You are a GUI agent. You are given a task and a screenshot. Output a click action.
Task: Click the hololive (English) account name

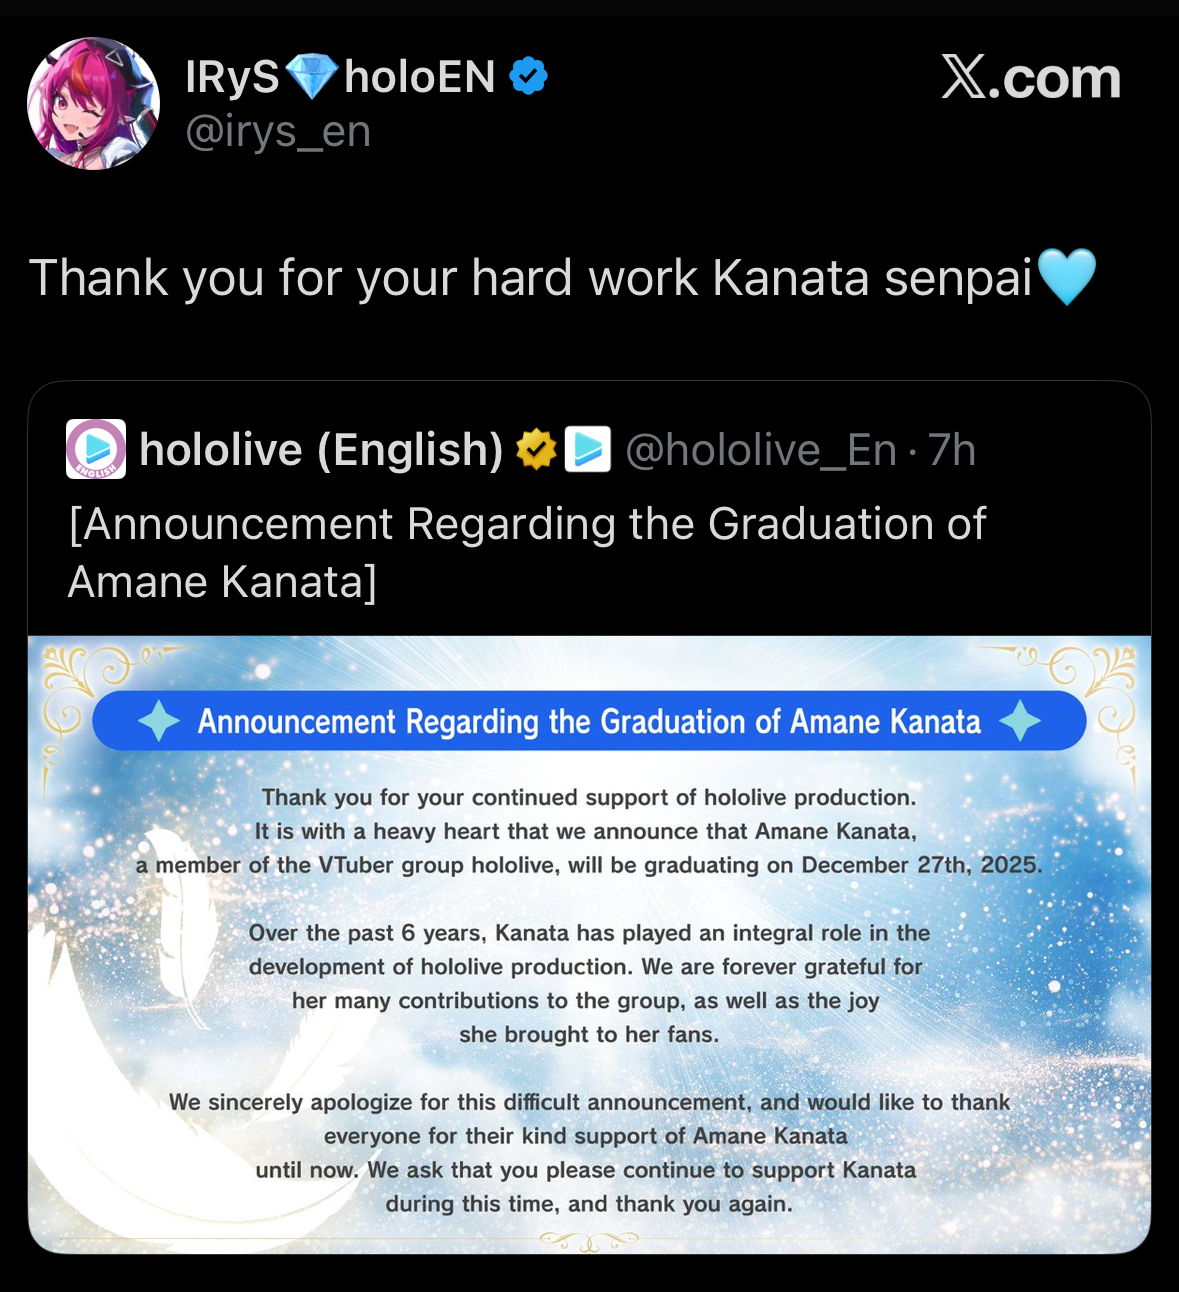(321, 449)
